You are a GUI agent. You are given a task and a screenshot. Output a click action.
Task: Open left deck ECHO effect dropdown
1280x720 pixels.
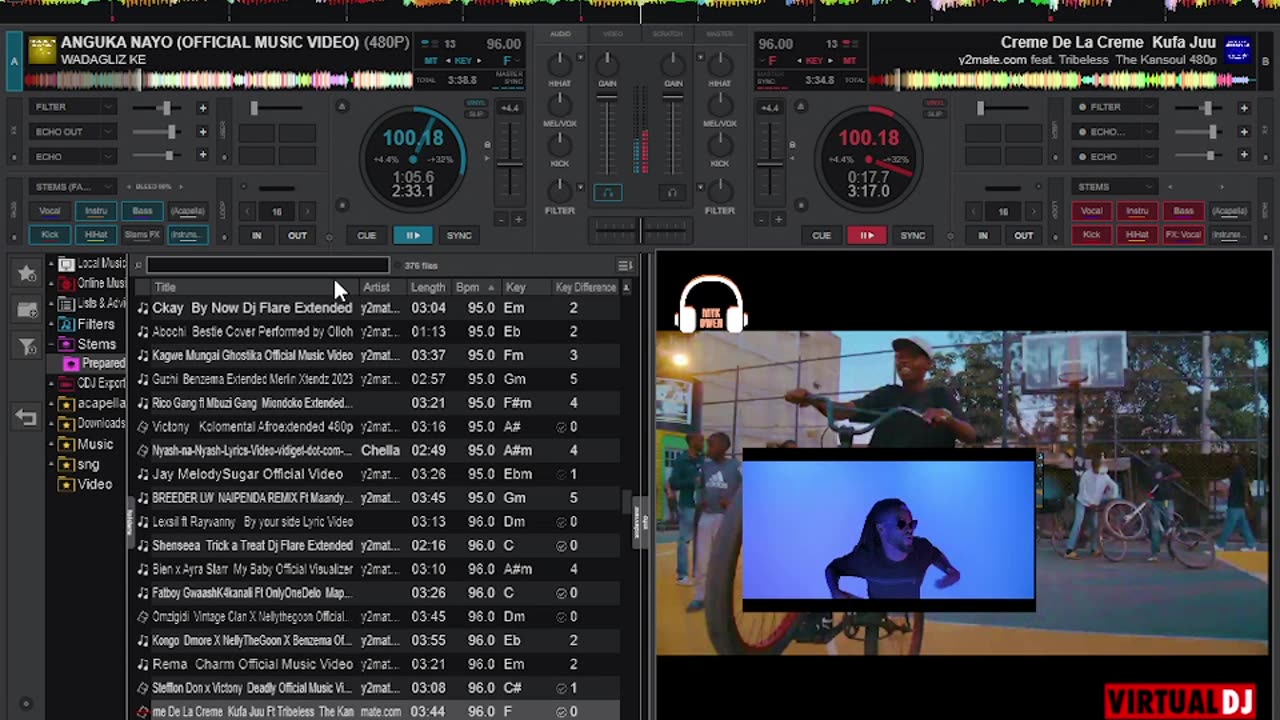point(109,156)
